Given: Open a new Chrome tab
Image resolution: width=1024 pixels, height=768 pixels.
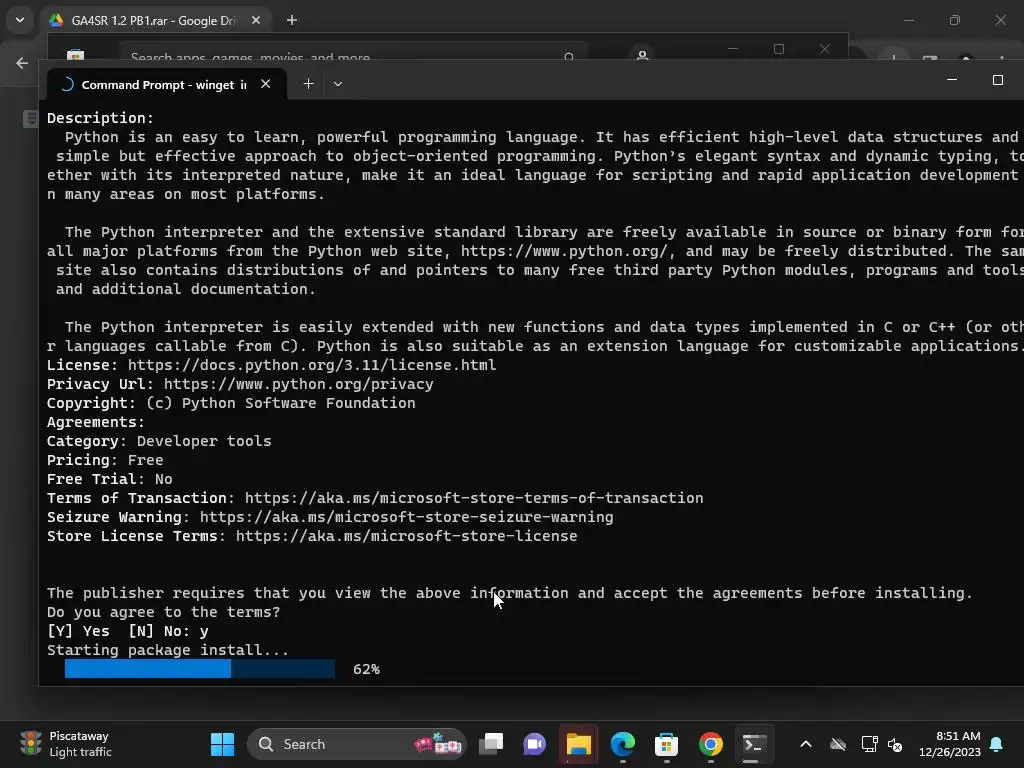Looking at the screenshot, I should 292,20.
